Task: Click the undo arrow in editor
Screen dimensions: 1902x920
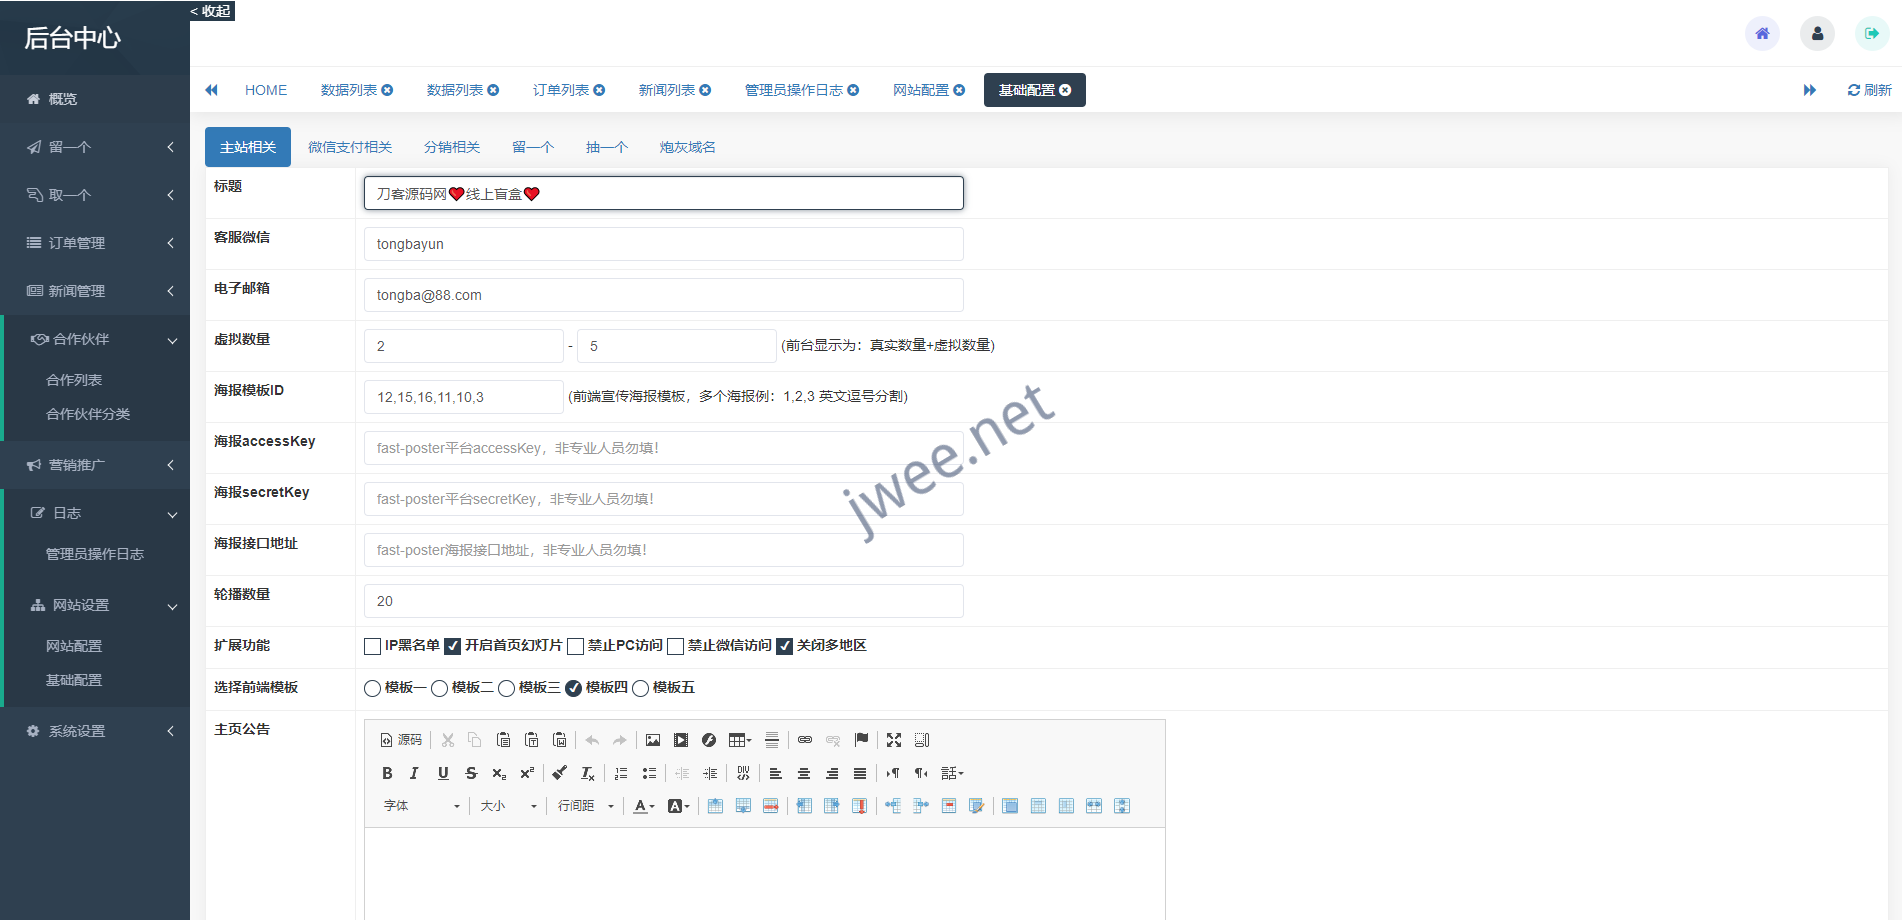Action: (592, 740)
